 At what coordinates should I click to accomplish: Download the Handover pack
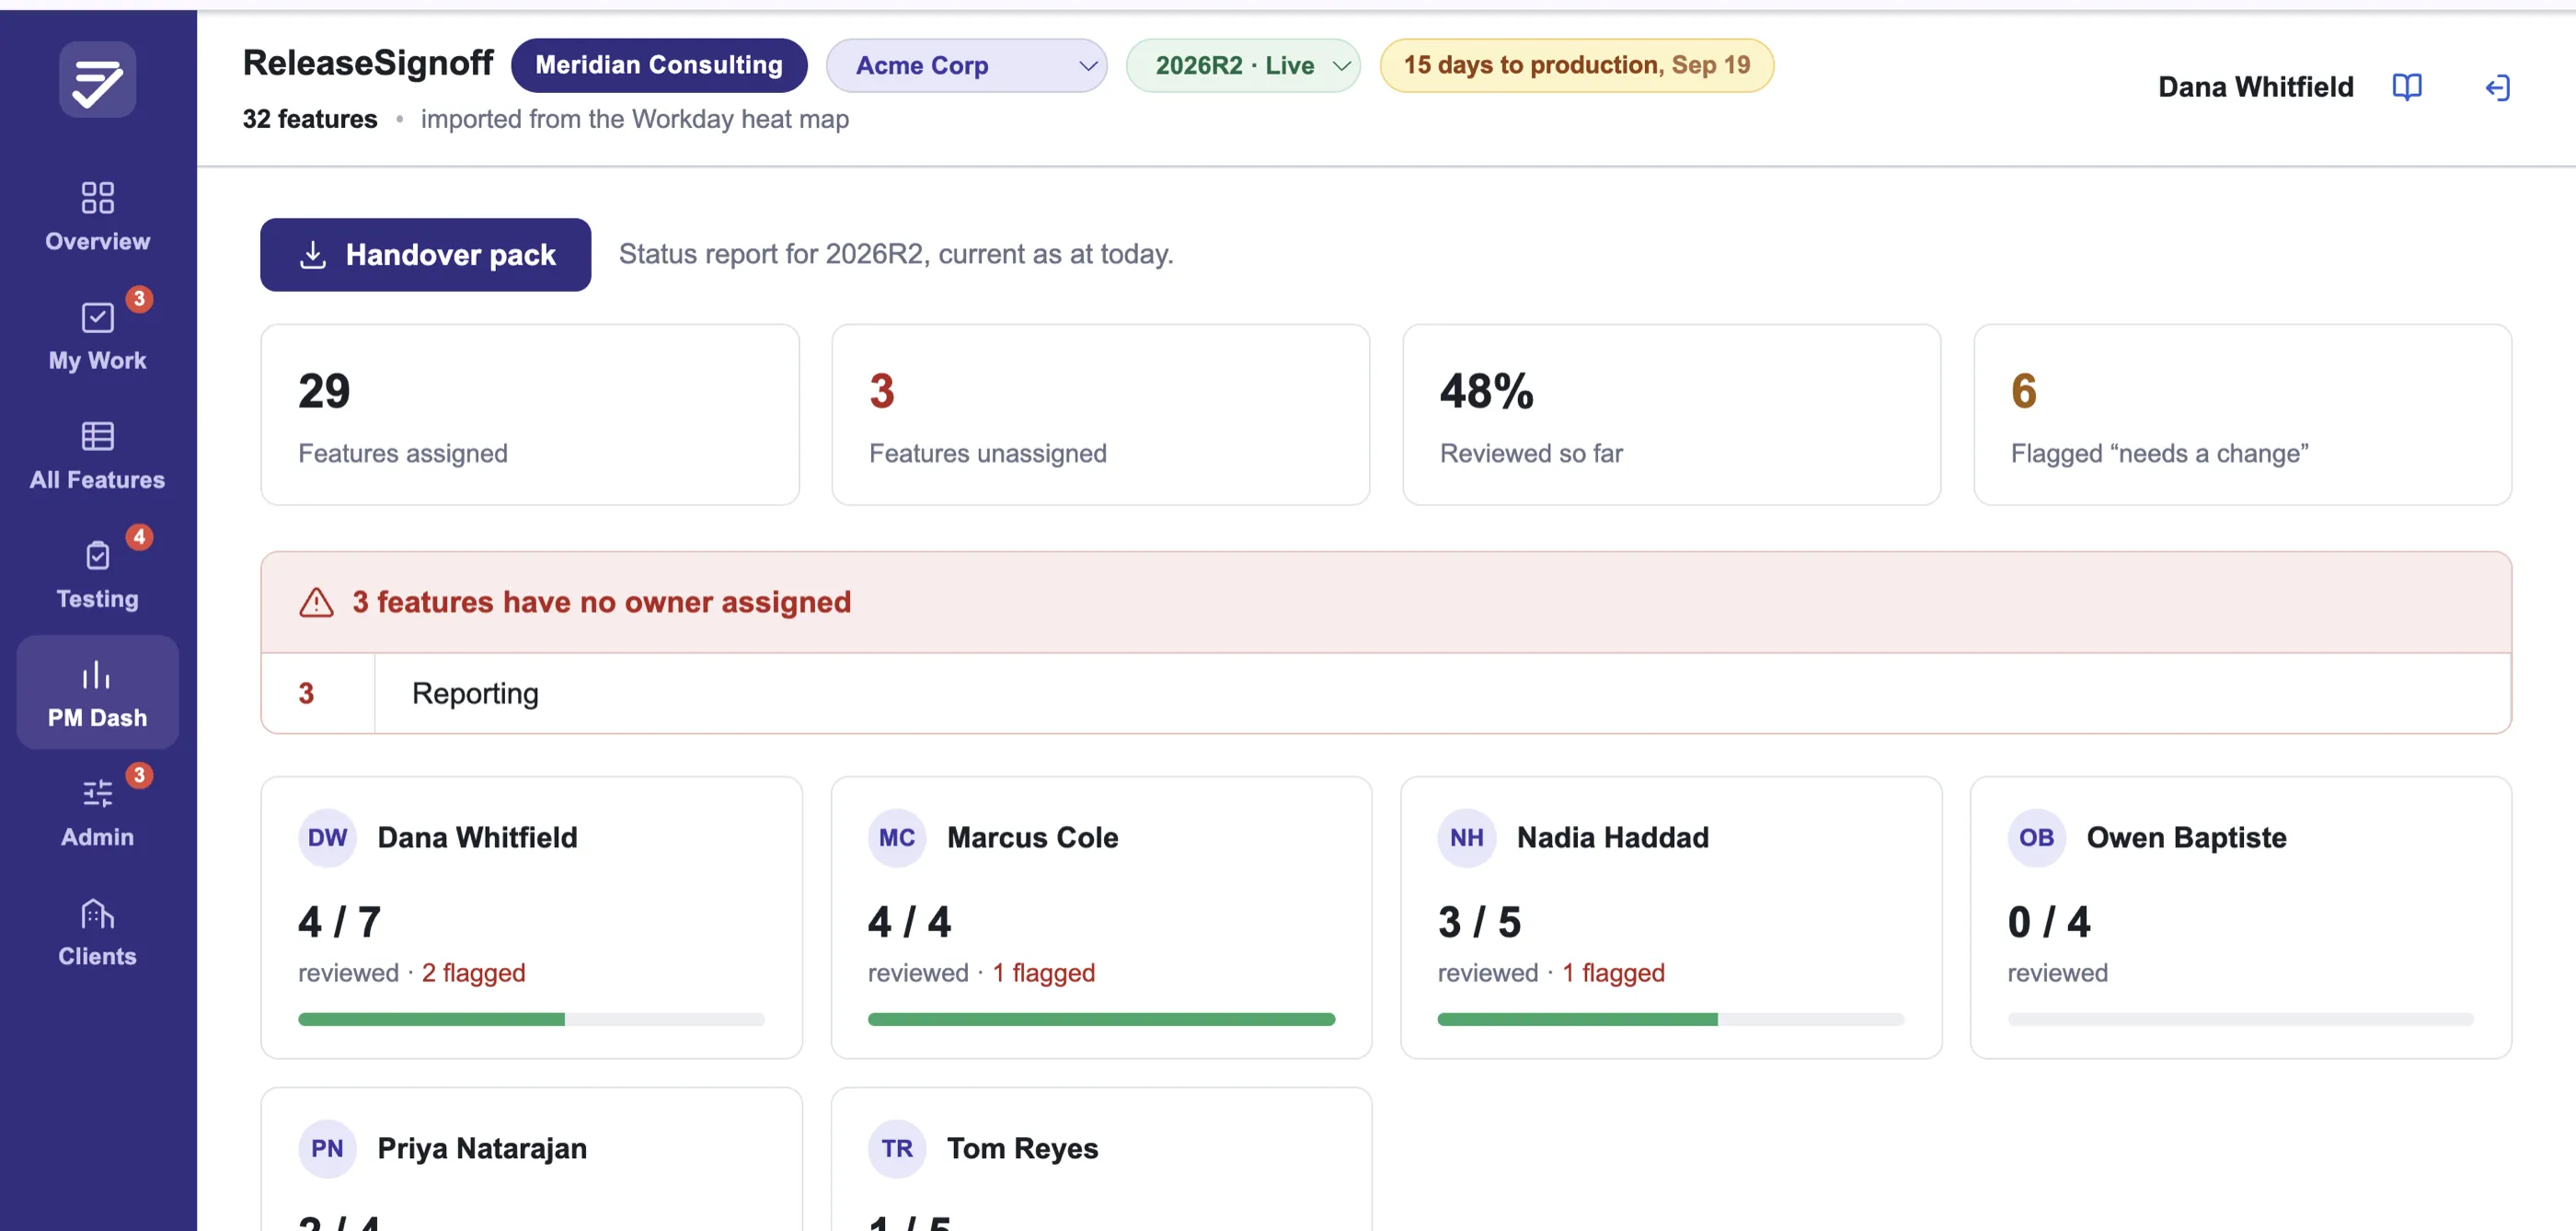click(425, 254)
